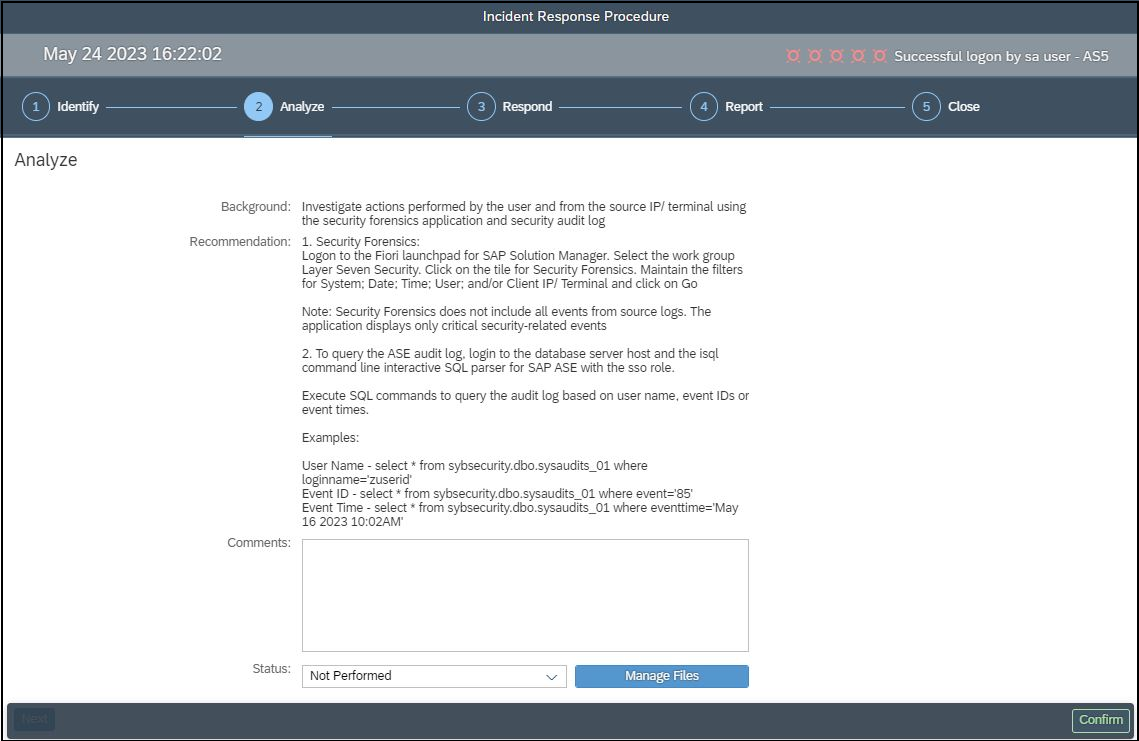
Task: Click inside the Comments text area
Action: pyautogui.click(x=525, y=595)
